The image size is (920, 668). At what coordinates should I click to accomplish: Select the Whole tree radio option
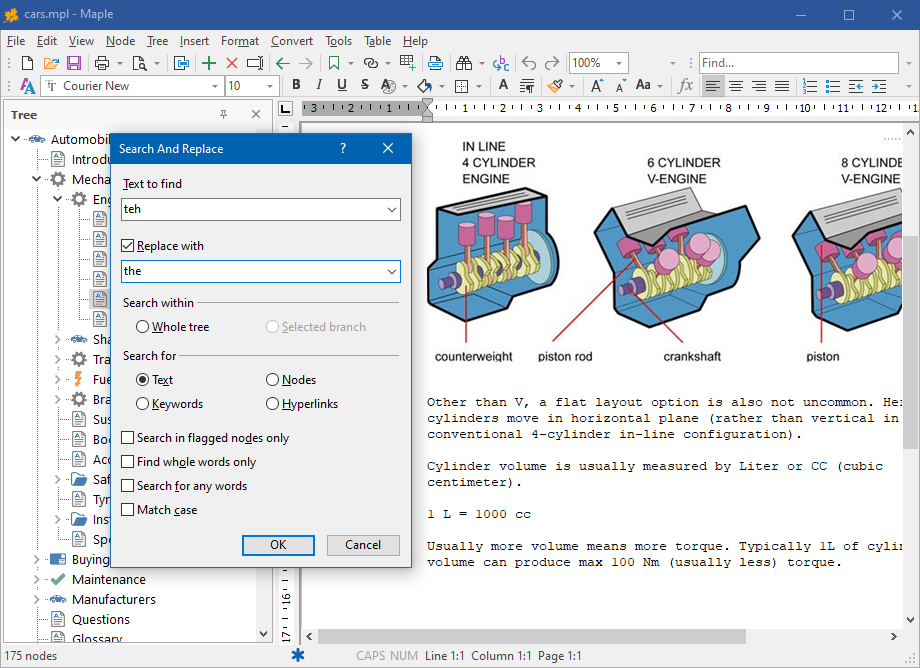142,327
